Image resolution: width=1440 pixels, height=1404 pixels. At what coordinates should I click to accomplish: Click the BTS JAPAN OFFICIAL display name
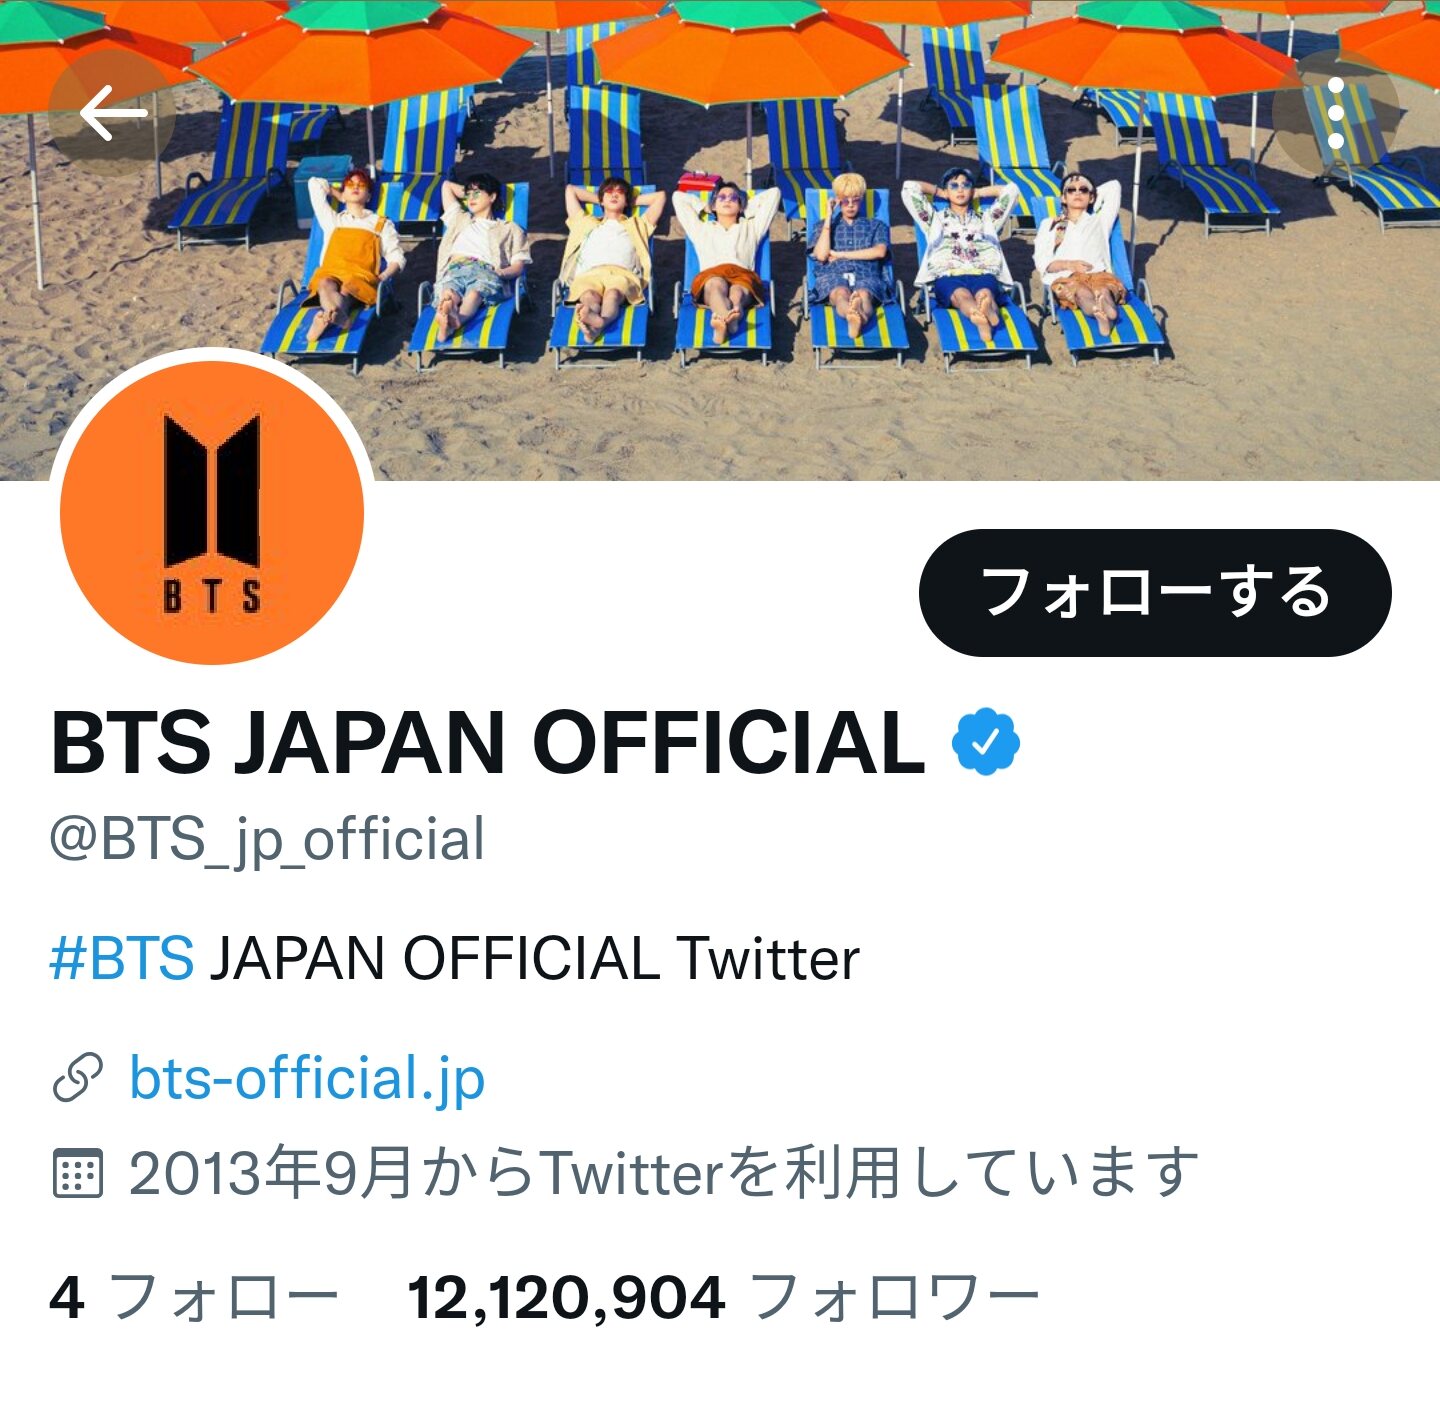pos(487,743)
